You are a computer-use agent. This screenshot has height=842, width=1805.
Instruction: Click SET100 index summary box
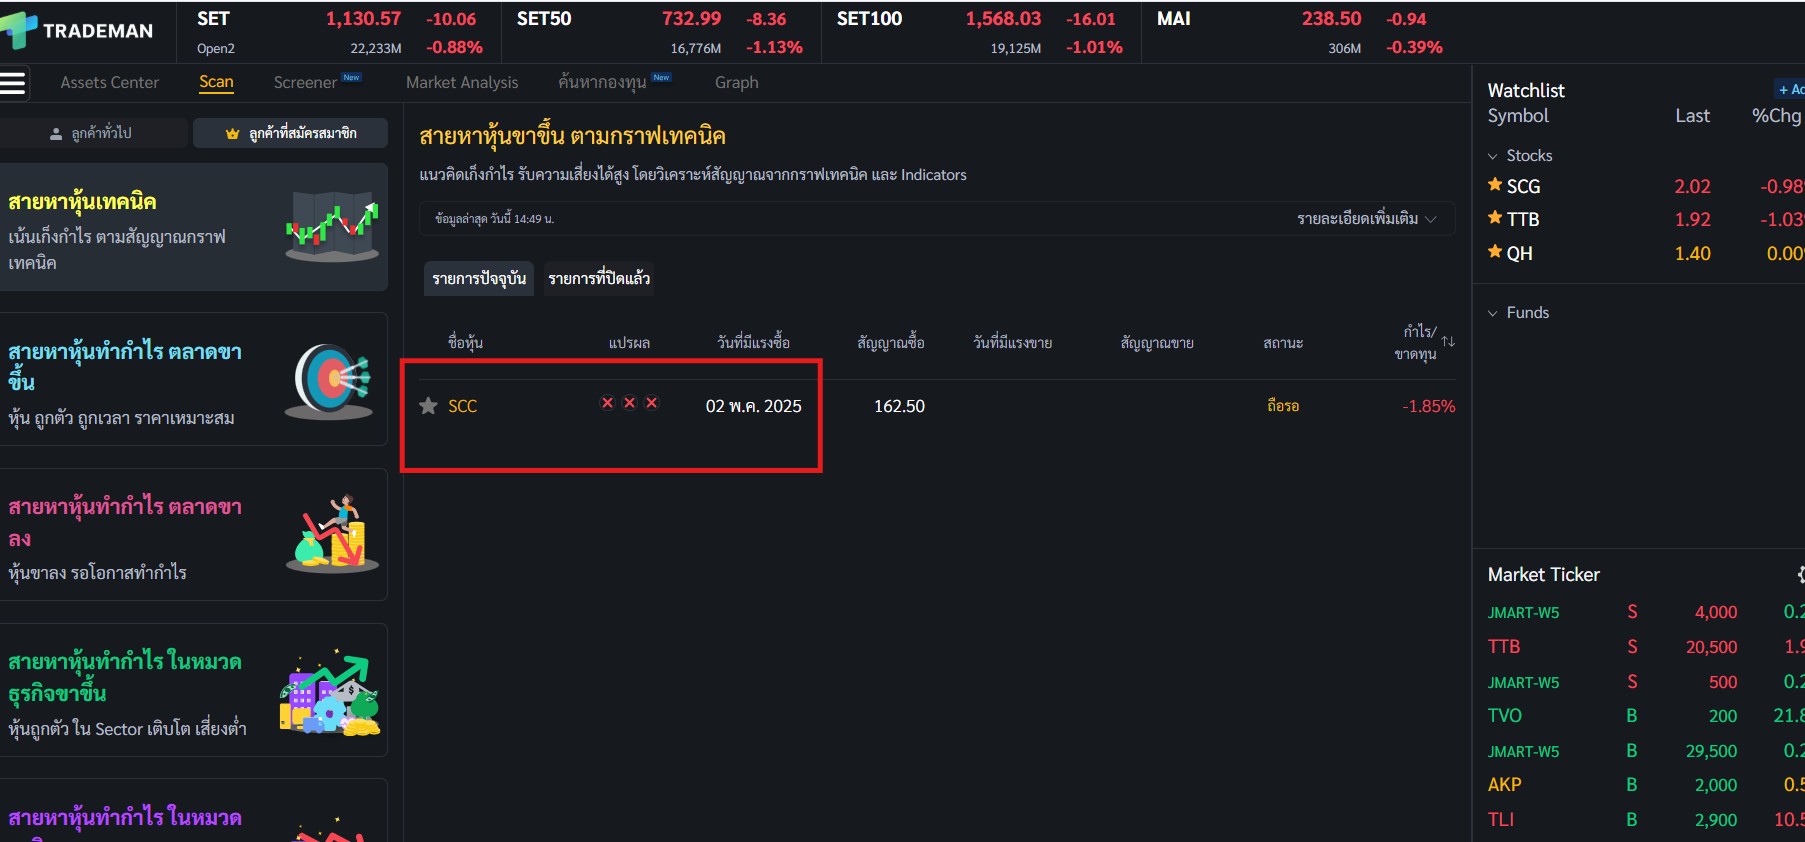(x=980, y=33)
